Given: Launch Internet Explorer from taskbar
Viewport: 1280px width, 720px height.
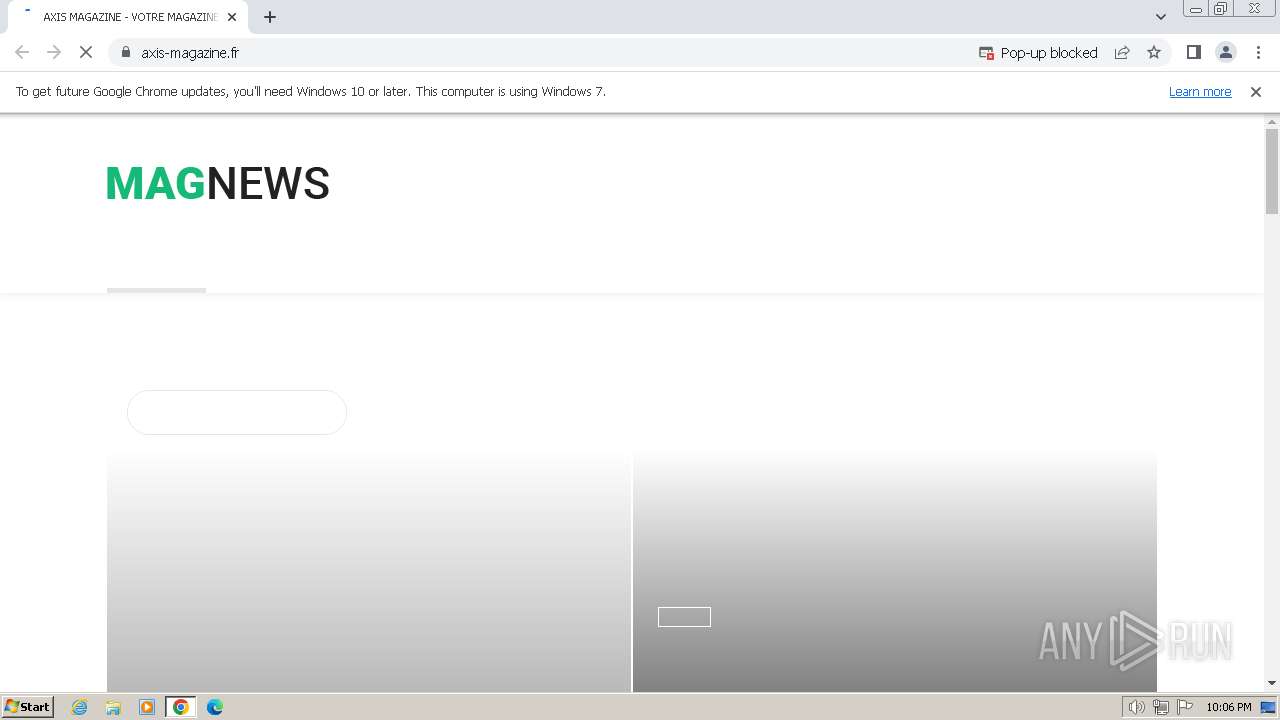Looking at the screenshot, I should click(x=80, y=707).
